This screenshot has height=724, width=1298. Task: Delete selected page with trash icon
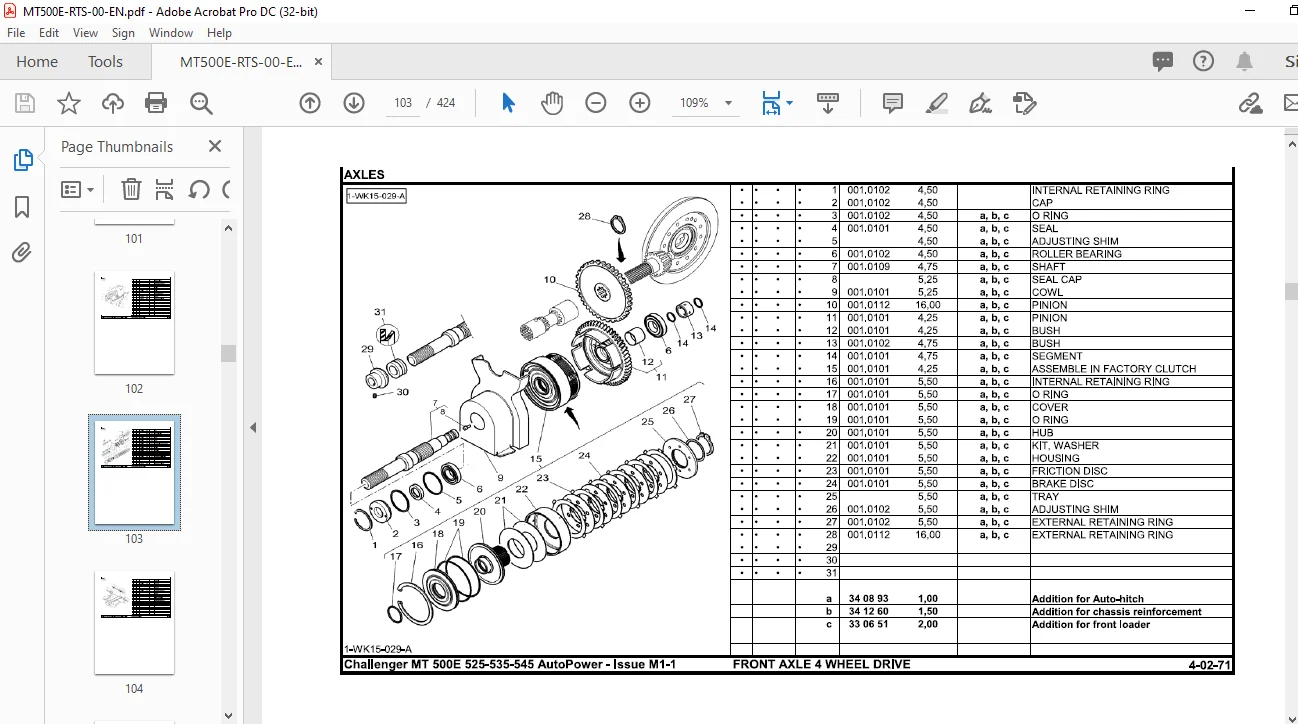(x=131, y=189)
